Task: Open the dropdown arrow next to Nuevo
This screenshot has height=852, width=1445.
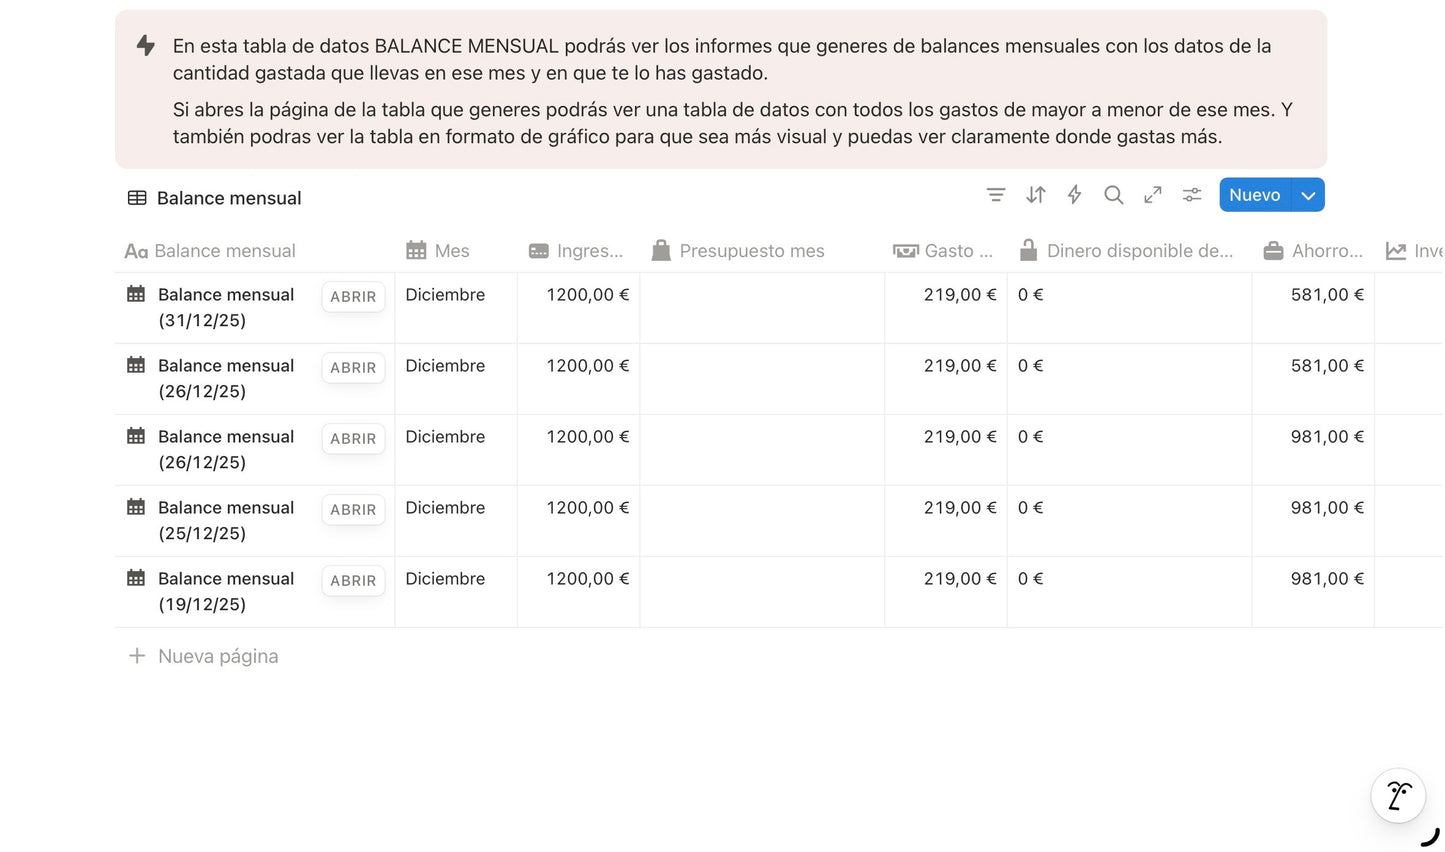Action: (1308, 195)
